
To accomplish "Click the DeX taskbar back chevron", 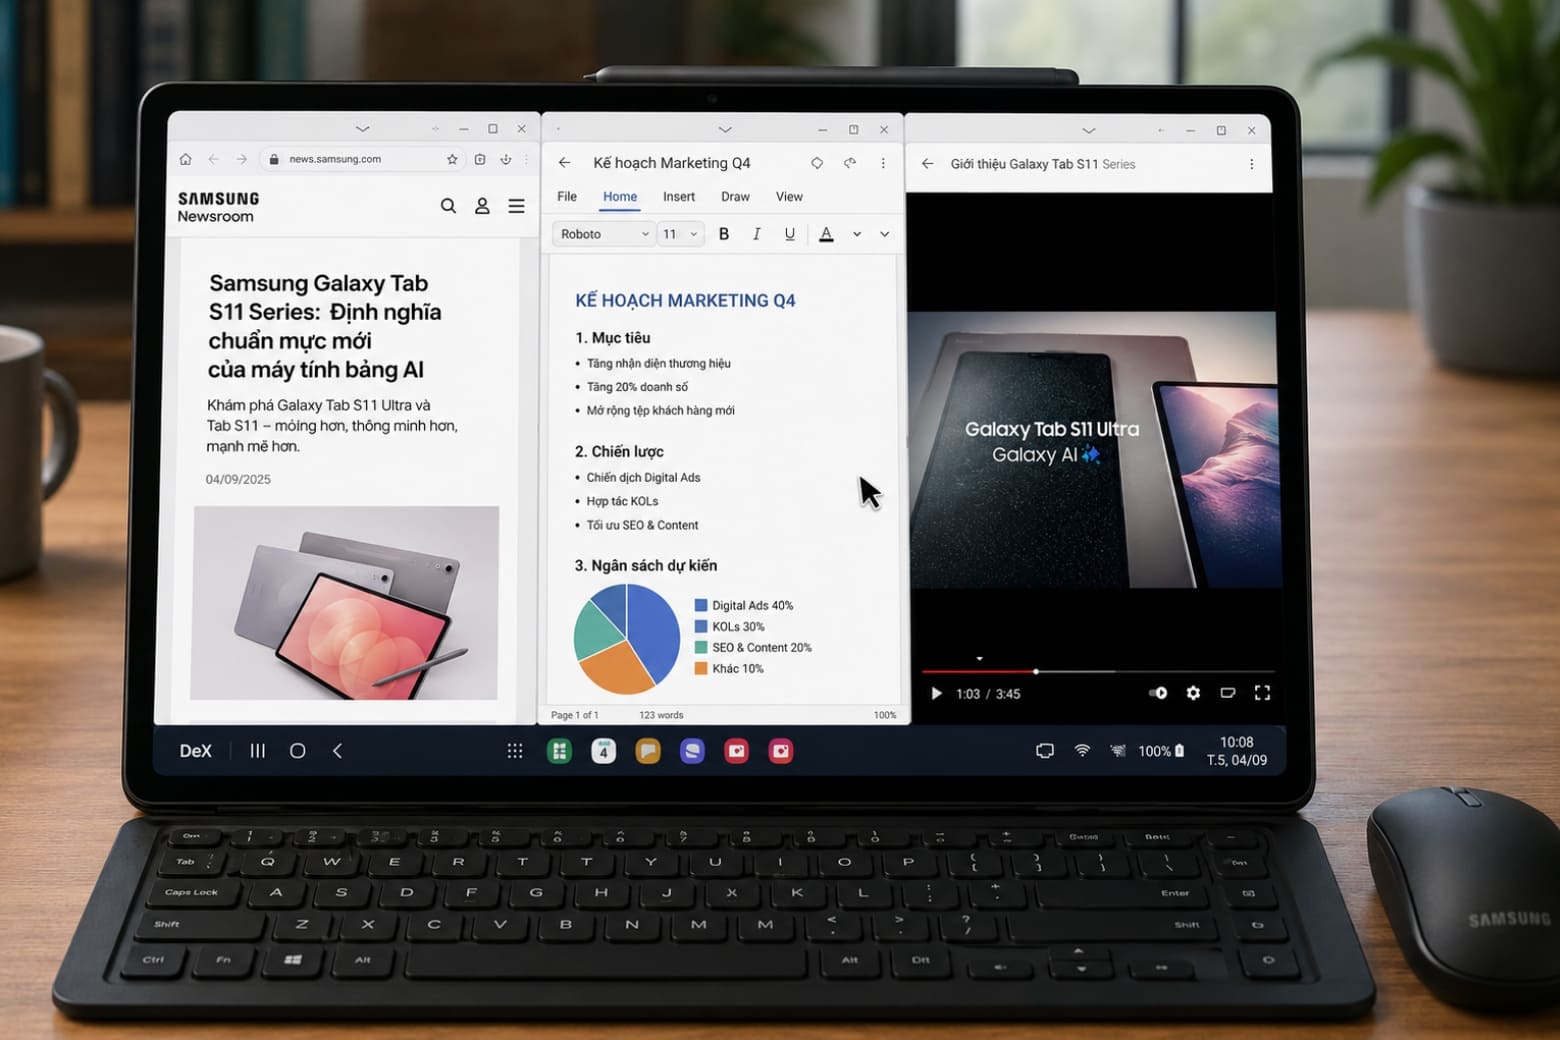I will coord(337,751).
